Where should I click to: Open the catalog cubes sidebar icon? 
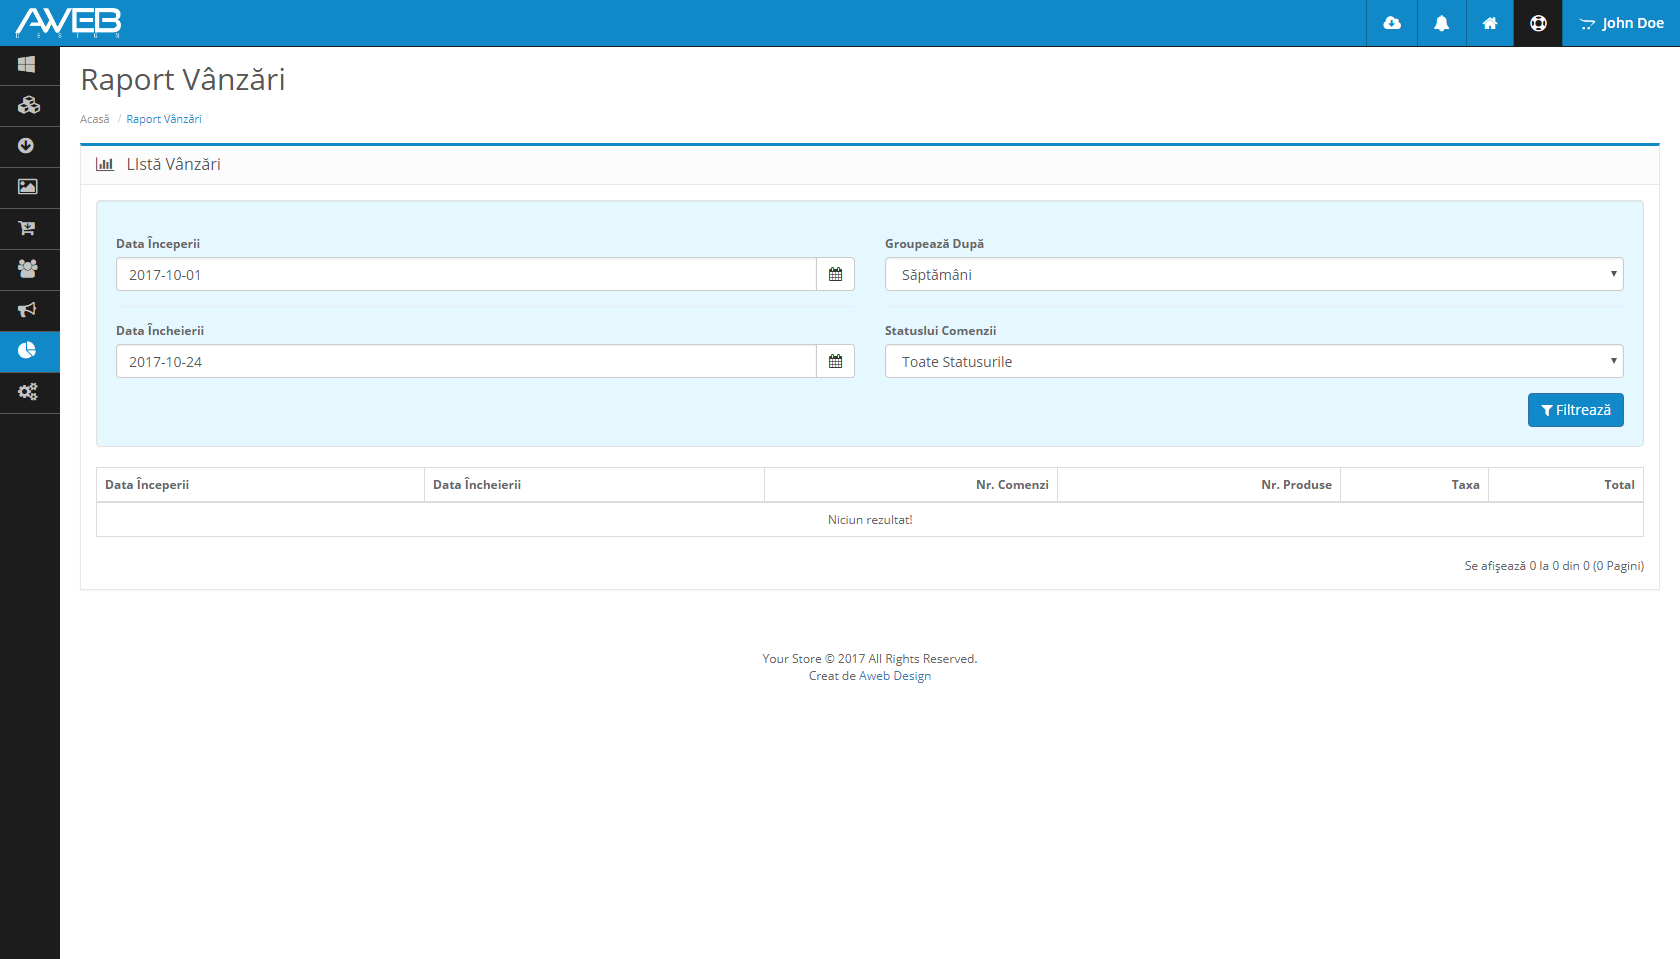(28, 105)
